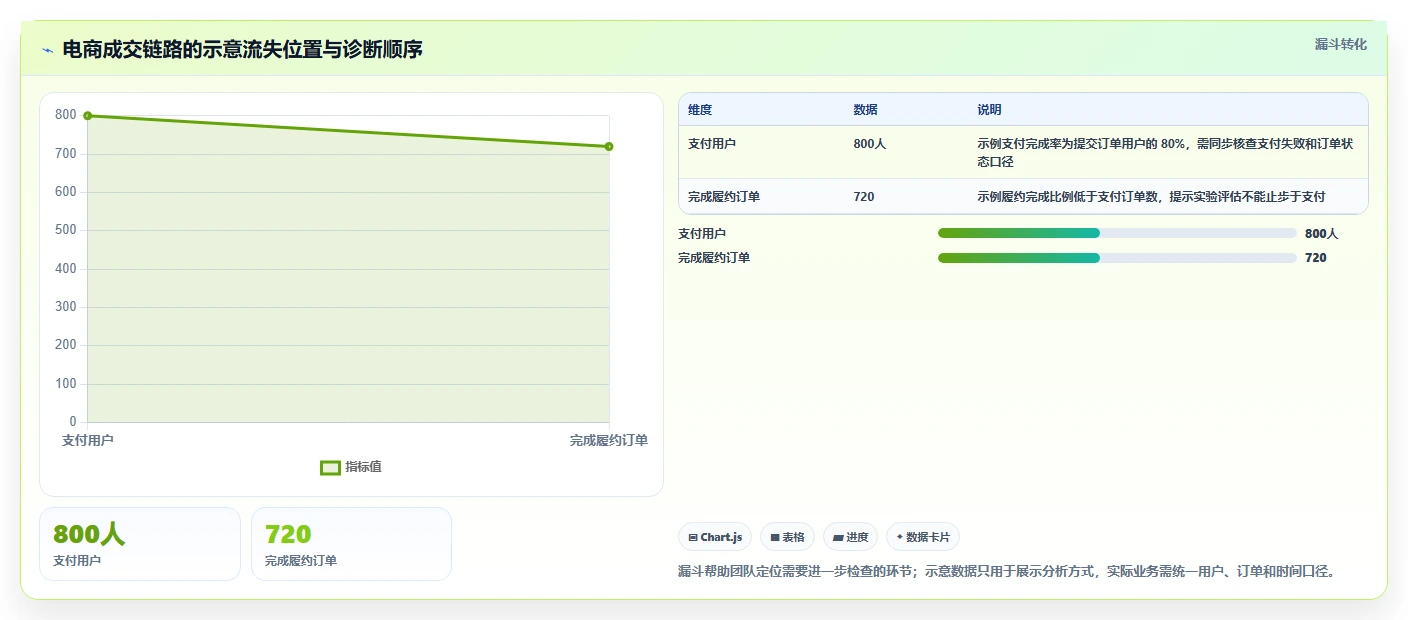Click the 支付用户 progress bar

click(x=1117, y=233)
